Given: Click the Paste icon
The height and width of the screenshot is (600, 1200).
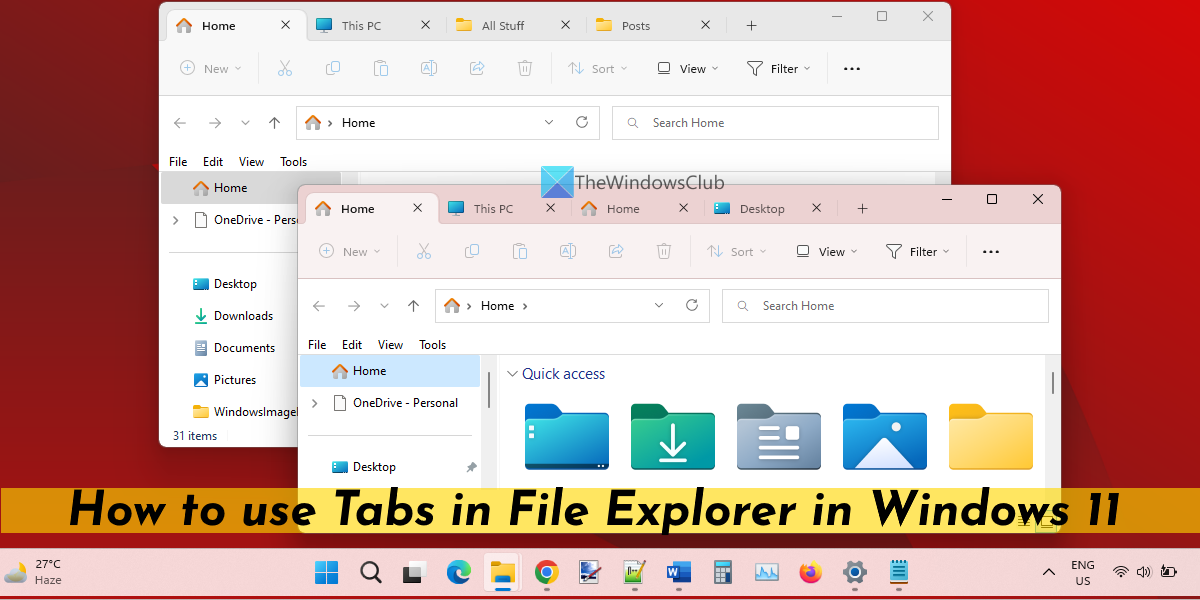Looking at the screenshot, I should [520, 251].
